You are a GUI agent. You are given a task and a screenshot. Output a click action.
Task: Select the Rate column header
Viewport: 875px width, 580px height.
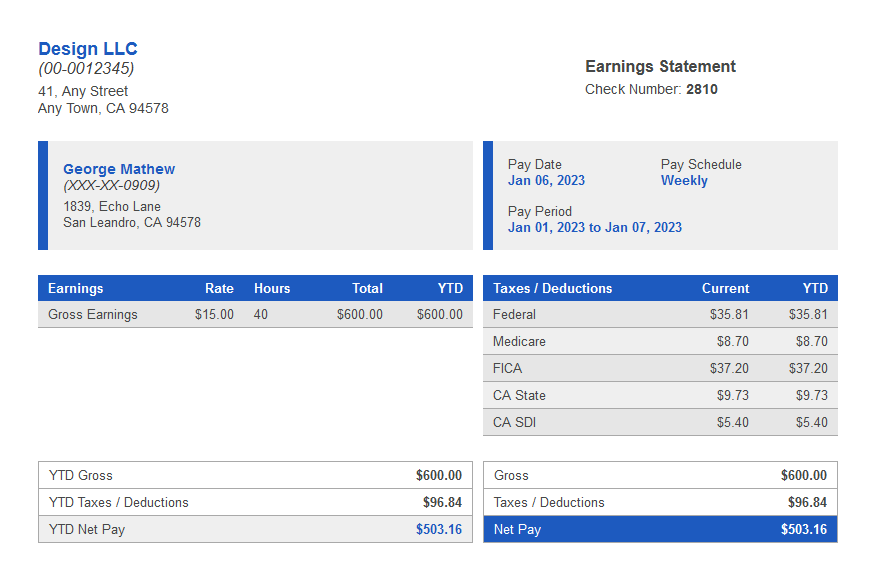point(219,288)
